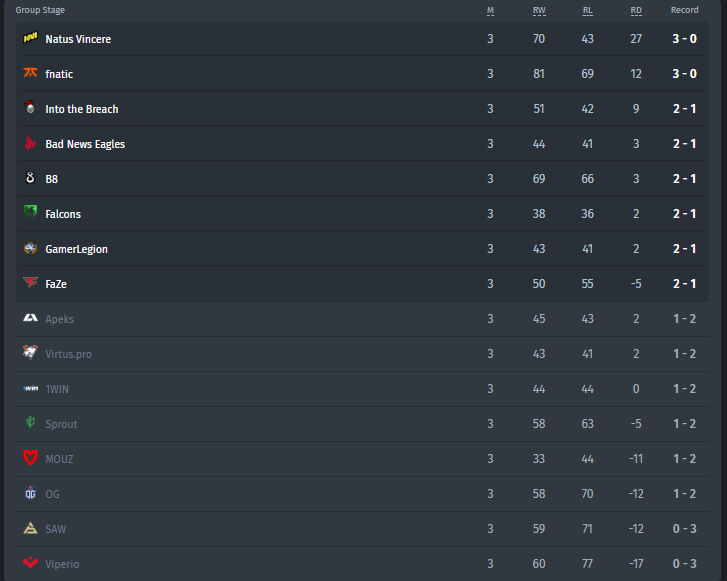Image resolution: width=727 pixels, height=581 pixels.
Task: Open the Apeks team link
Action: click(59, 319)
